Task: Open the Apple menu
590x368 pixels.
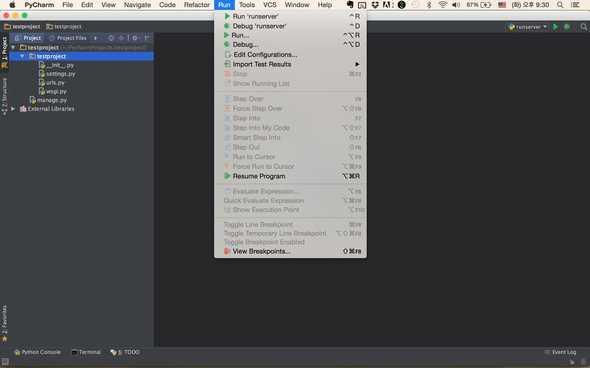Action: click(x=12, y=5)
